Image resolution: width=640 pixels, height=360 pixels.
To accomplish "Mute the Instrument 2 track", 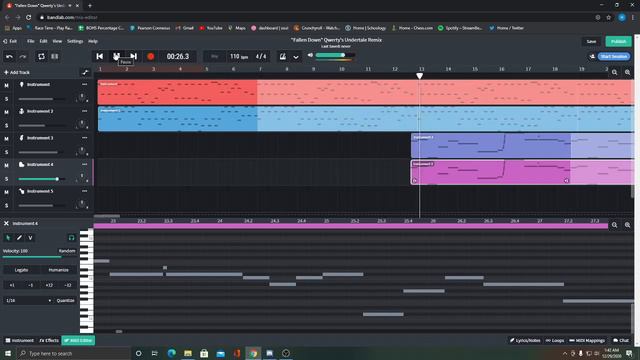I will (6, 112).
